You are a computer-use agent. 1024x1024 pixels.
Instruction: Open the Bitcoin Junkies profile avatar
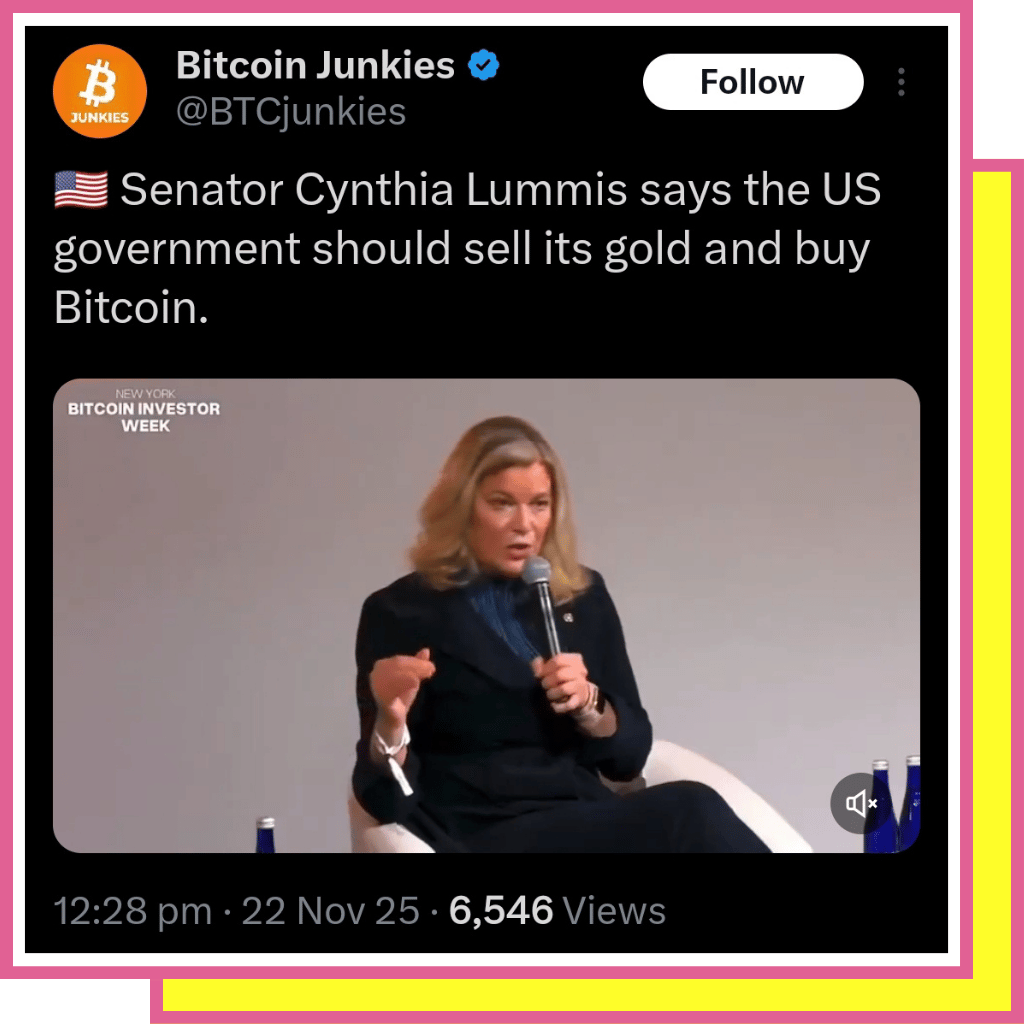100,91
